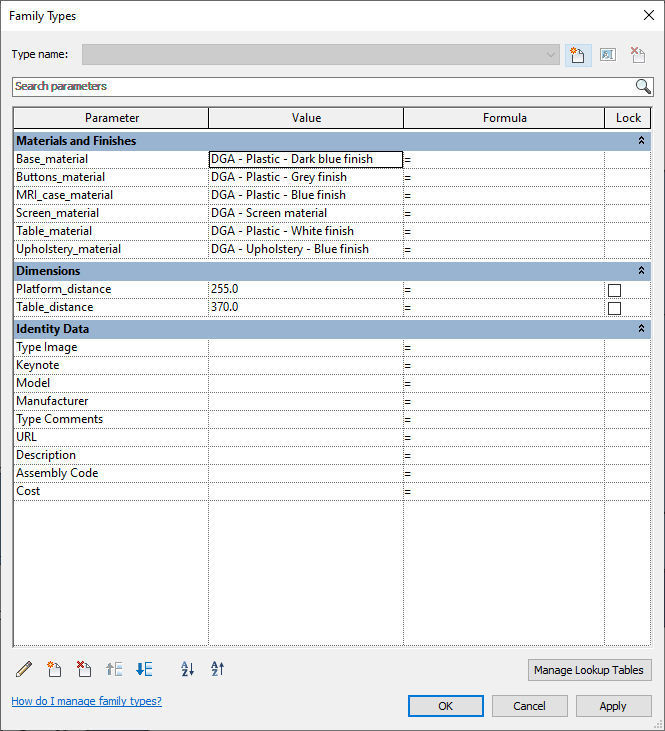Click the Apply button

pyautogui.click(x=613, y=706)
